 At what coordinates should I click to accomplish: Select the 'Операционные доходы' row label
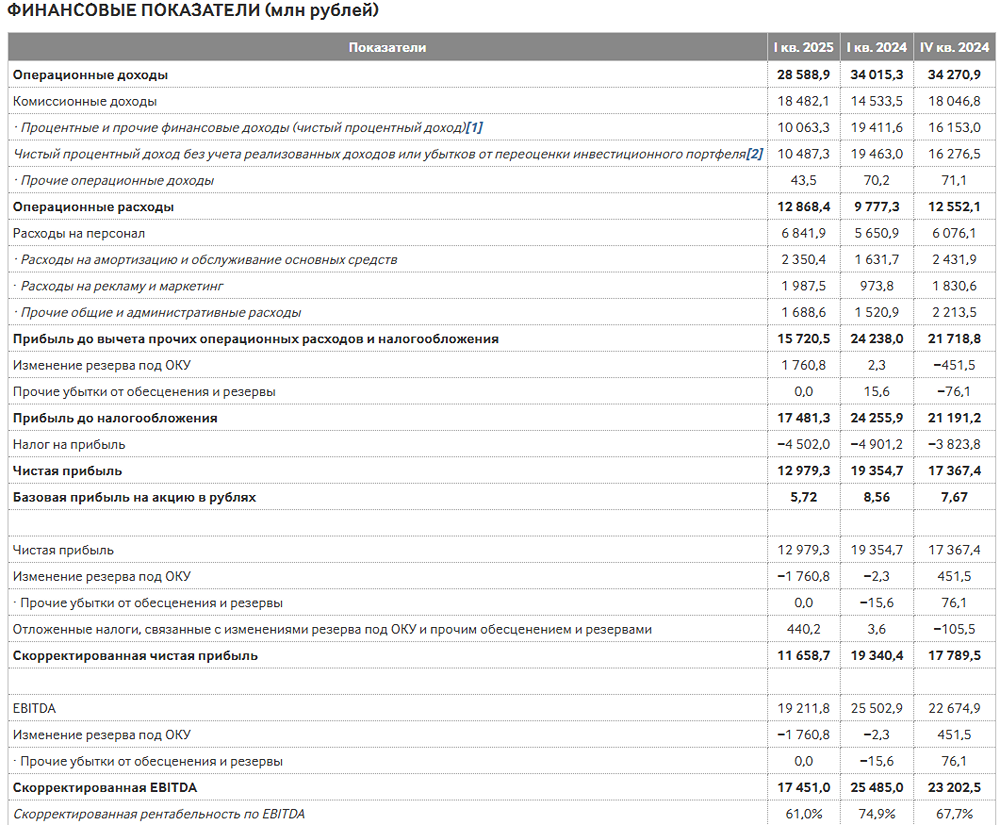(x=90, y=75)
